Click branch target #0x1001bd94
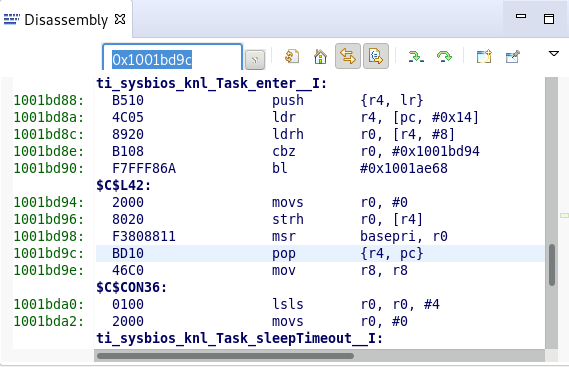 tap(435, 151)
